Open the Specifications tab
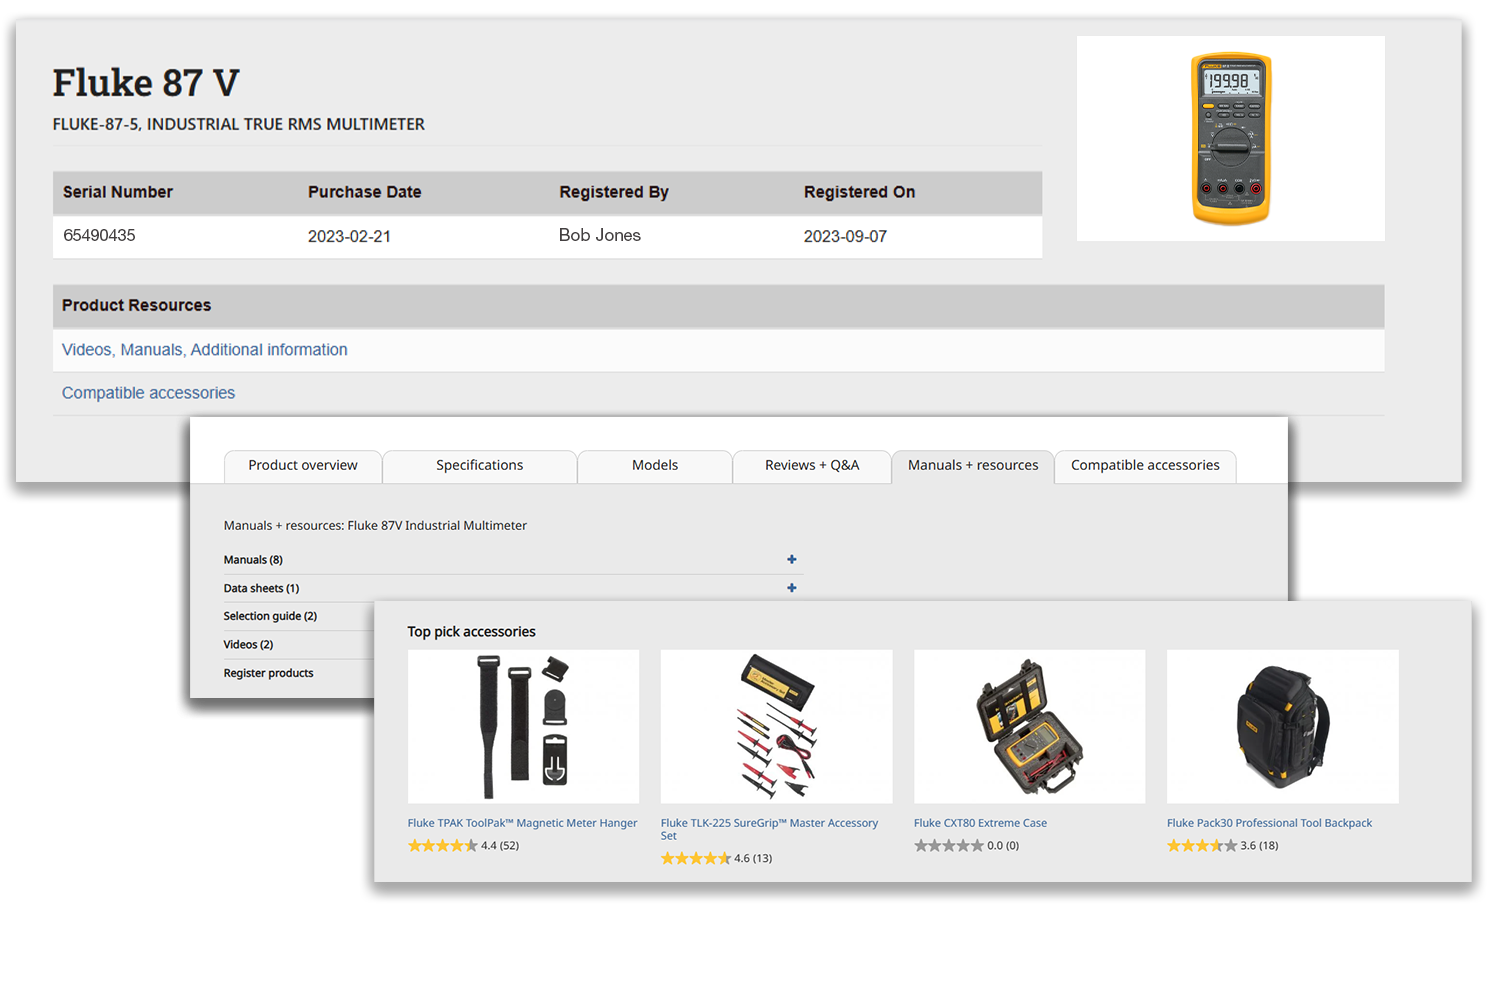 [479, 466]
